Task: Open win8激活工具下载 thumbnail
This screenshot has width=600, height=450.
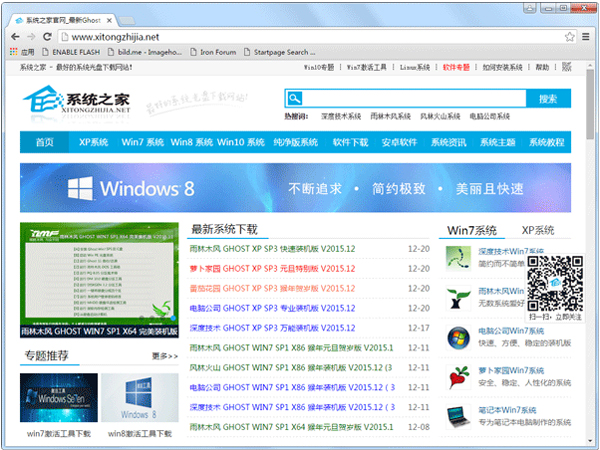Action: (140, 398)
